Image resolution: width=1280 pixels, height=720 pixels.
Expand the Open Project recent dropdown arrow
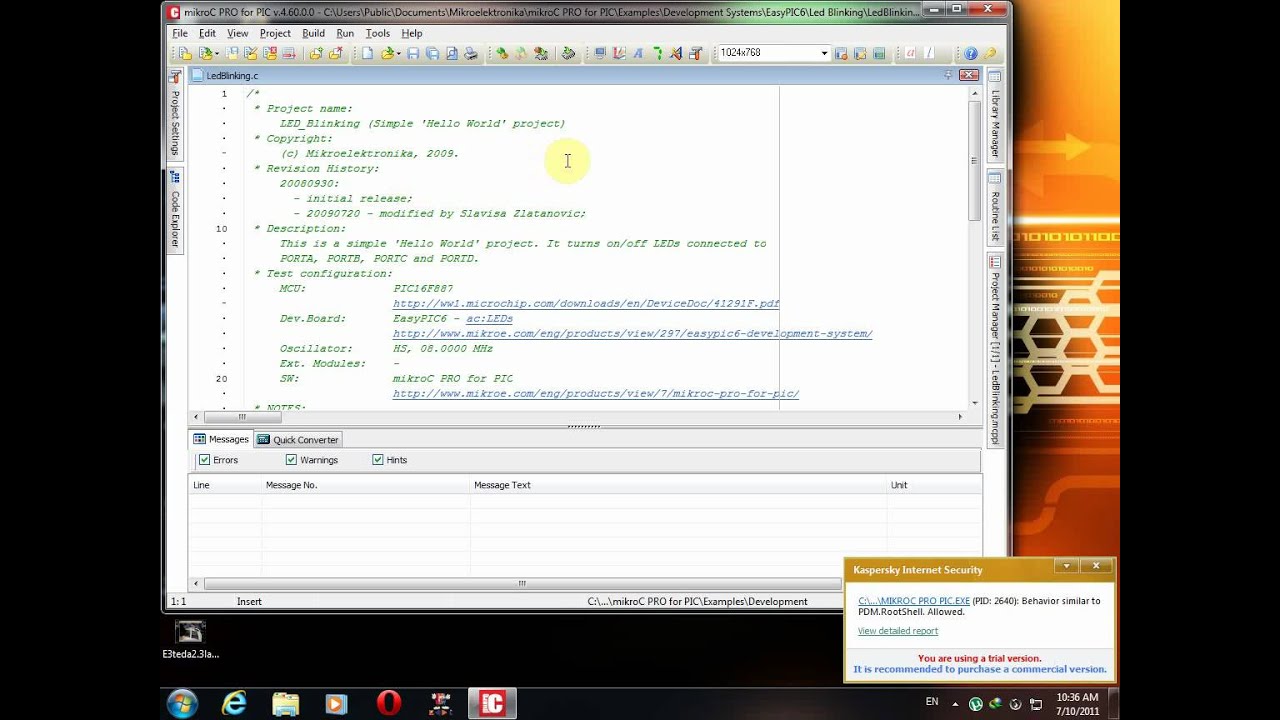click(x=216, y=53)
